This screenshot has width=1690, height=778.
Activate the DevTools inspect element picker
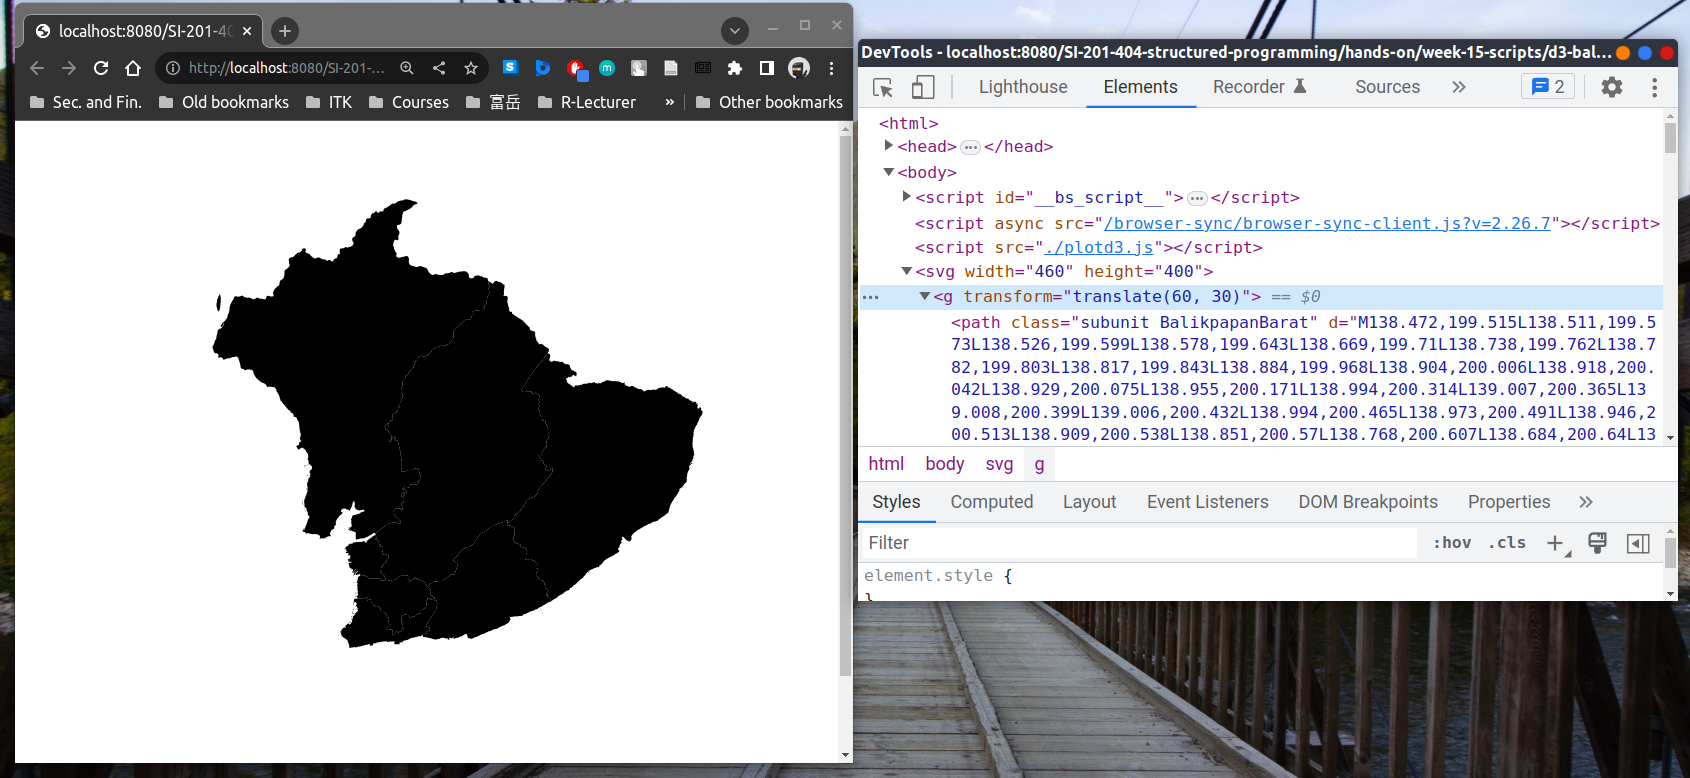[x=883, y=87]
